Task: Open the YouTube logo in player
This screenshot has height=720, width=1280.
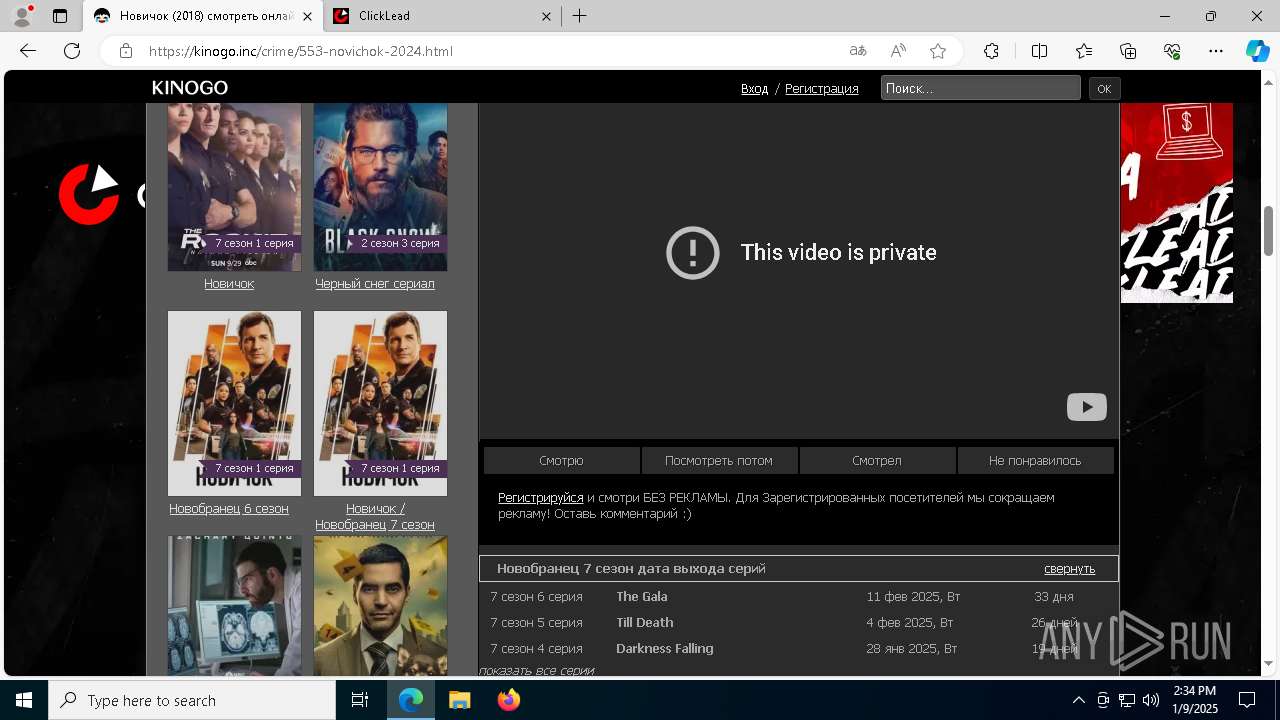Action: (x=1086, y=407)
